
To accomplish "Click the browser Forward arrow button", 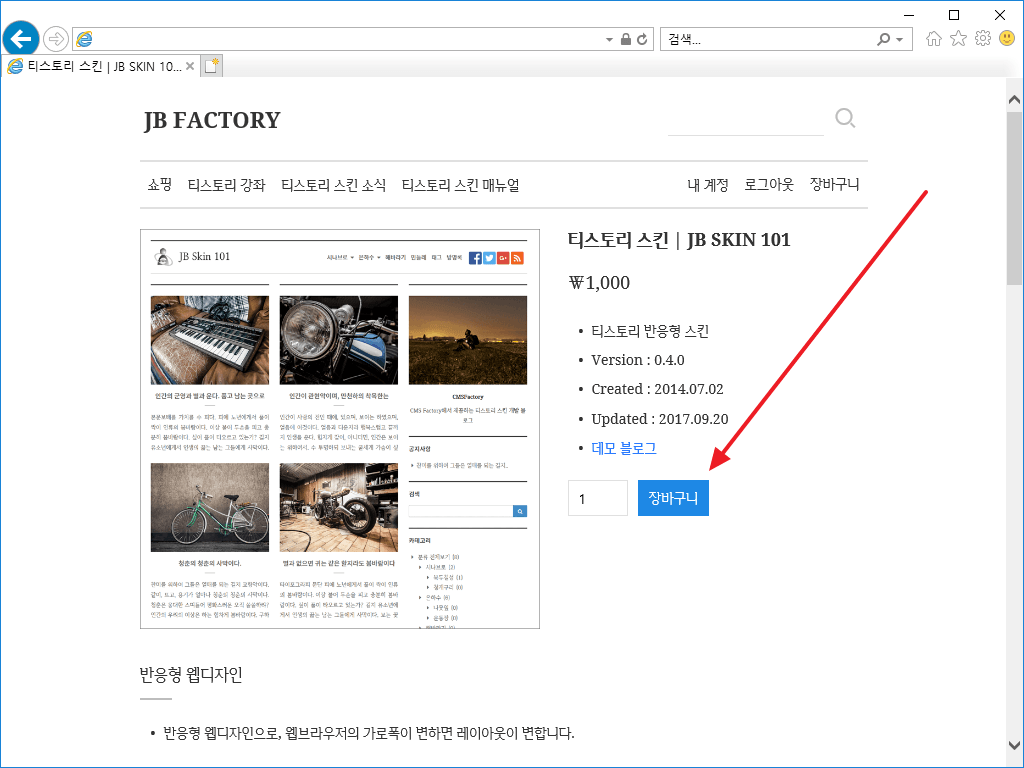I will [x=56, y=39].
